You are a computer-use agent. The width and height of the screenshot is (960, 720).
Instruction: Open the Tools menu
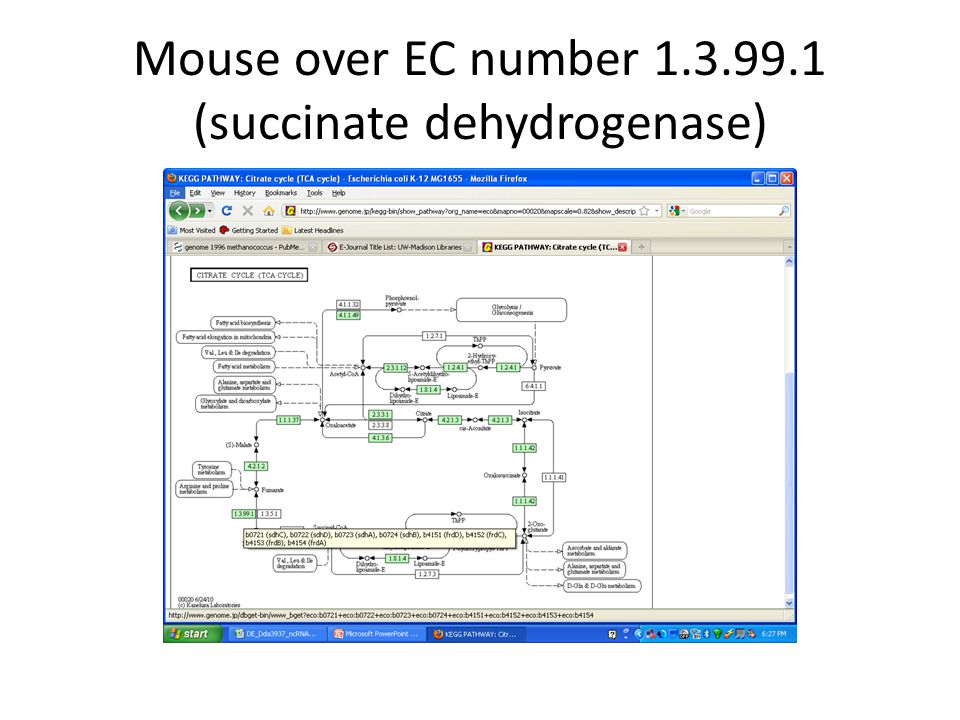click(x=314, y=193)
